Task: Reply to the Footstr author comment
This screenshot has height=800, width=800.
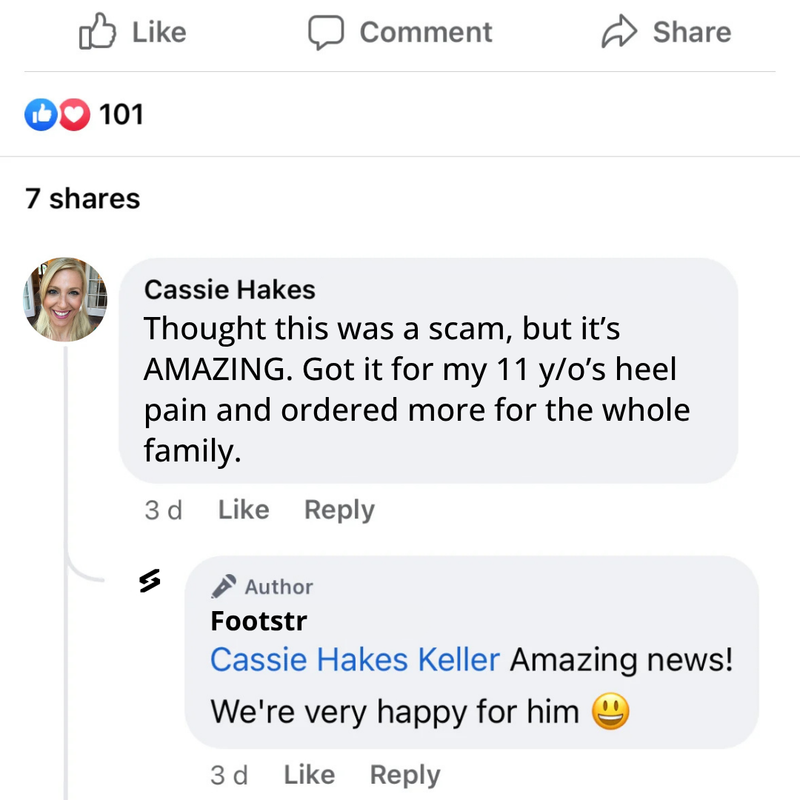Action: (405, 775)
